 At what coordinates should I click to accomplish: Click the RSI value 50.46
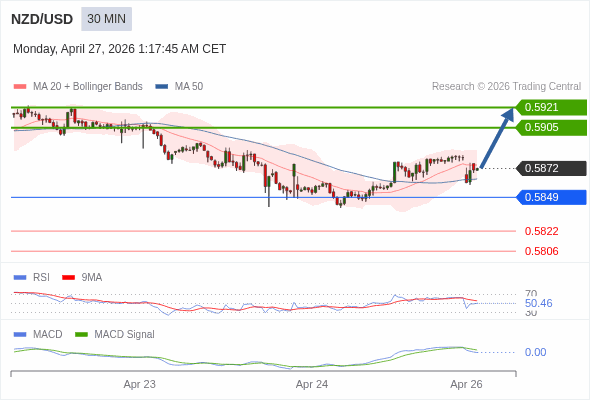click(x=538, y=303)
